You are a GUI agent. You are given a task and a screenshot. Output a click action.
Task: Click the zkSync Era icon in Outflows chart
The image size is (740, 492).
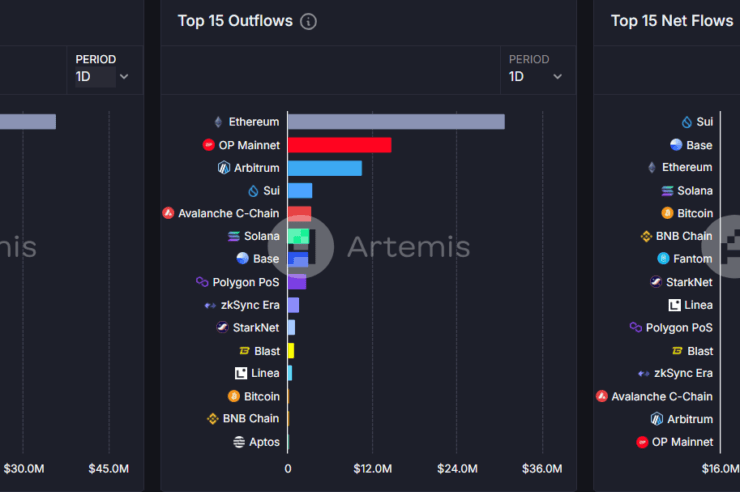210,305
